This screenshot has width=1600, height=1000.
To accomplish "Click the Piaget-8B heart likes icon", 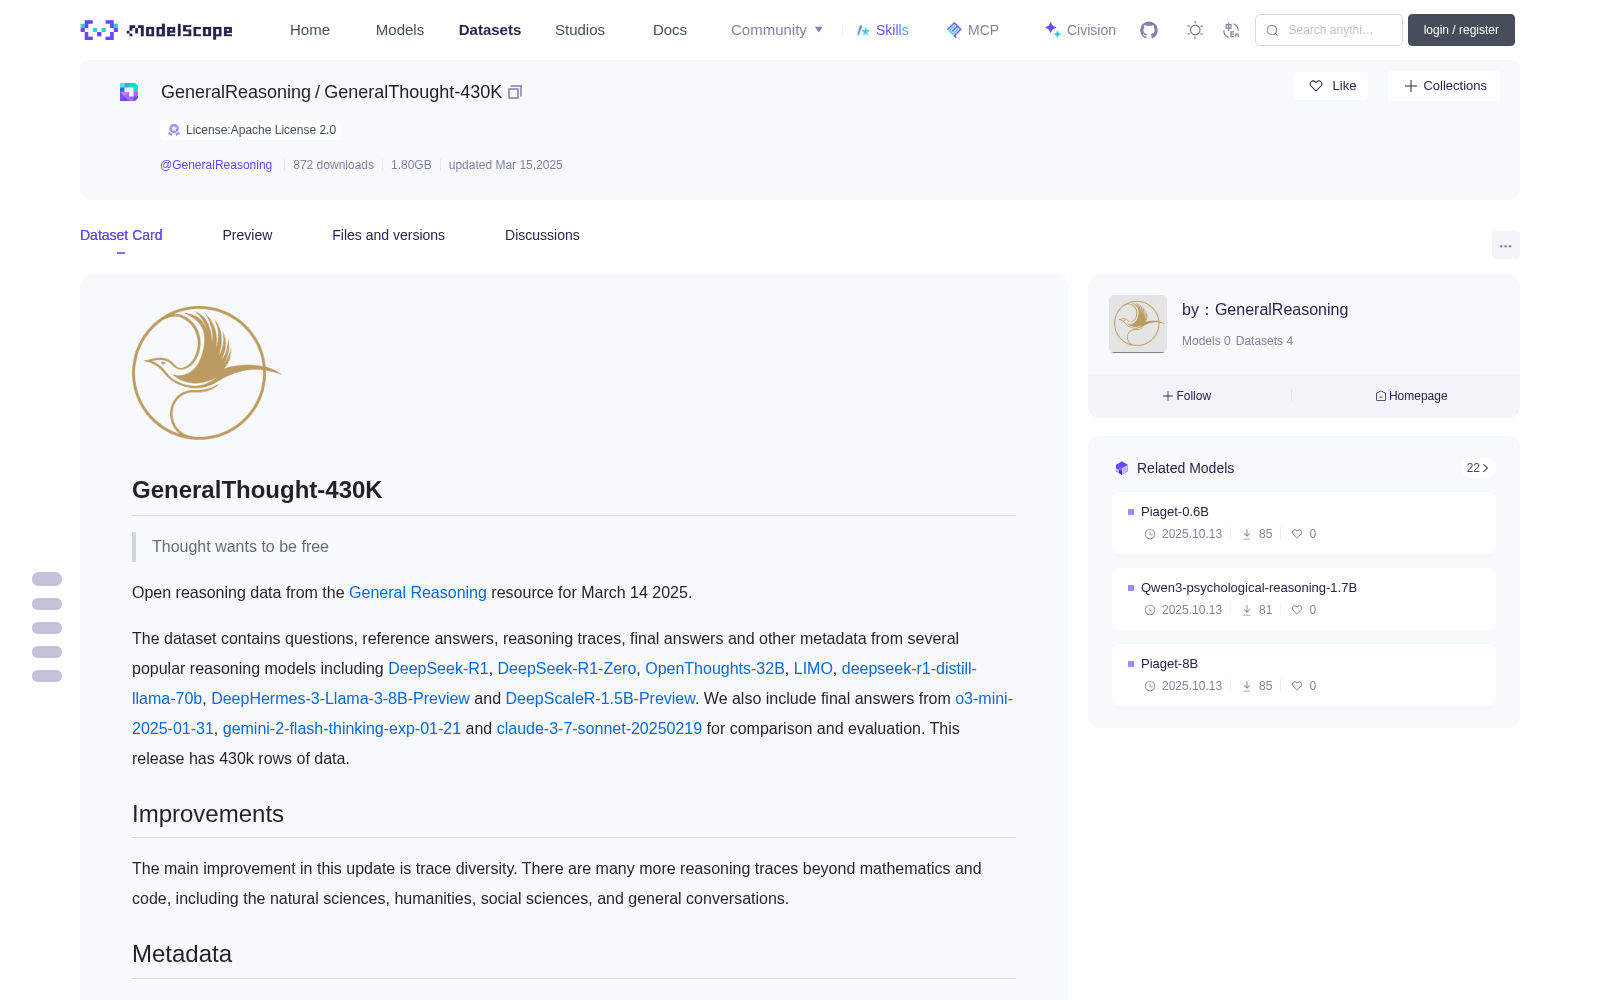I will (1297, 686).
